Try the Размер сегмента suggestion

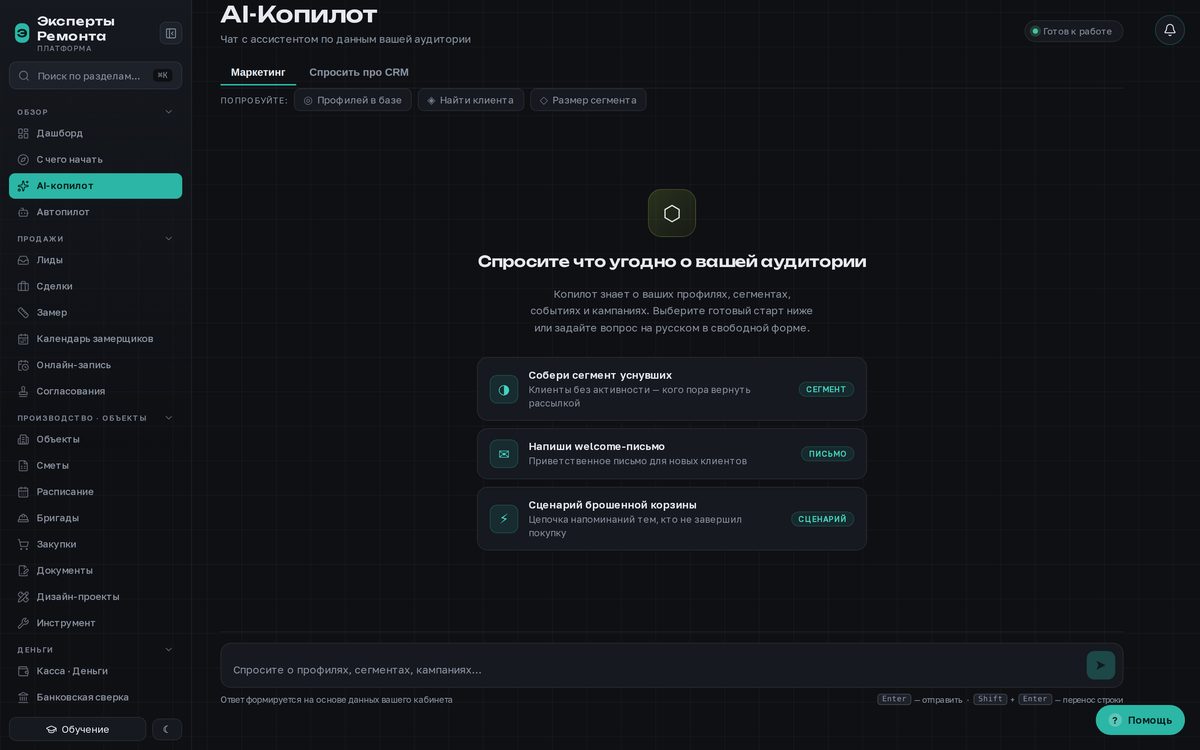pyautogui.click(x=588, y=100)
